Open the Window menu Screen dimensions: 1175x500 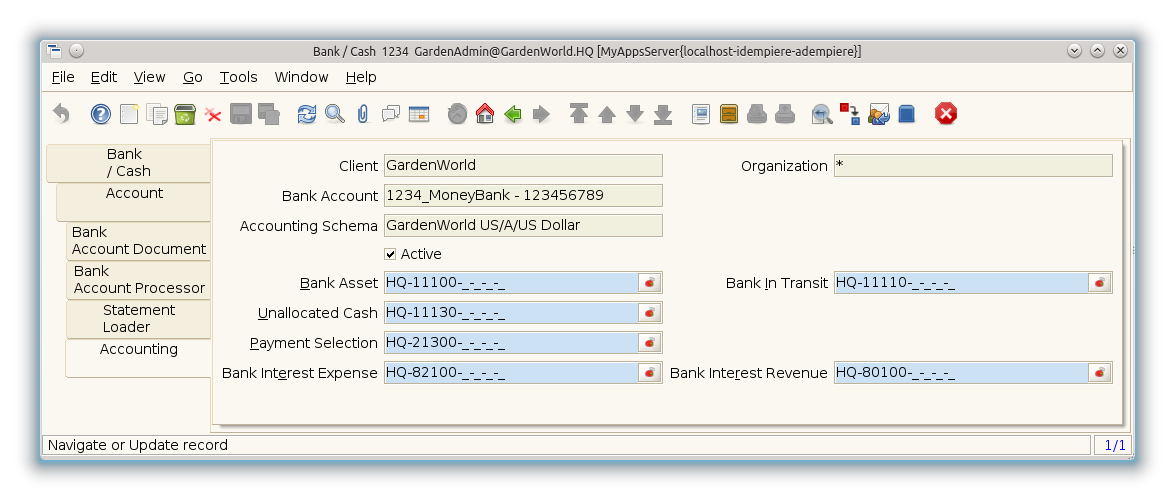click(x=301, y=77)
